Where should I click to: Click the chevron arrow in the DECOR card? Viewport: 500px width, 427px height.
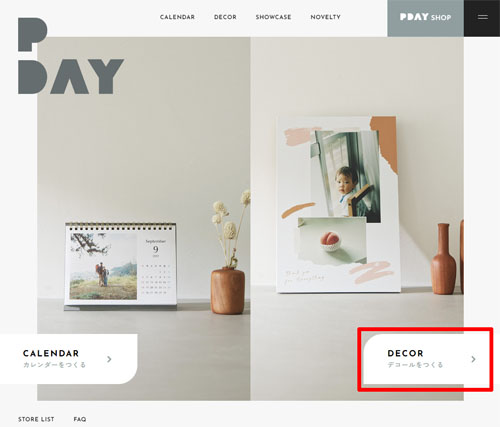(x=473, y=359)
